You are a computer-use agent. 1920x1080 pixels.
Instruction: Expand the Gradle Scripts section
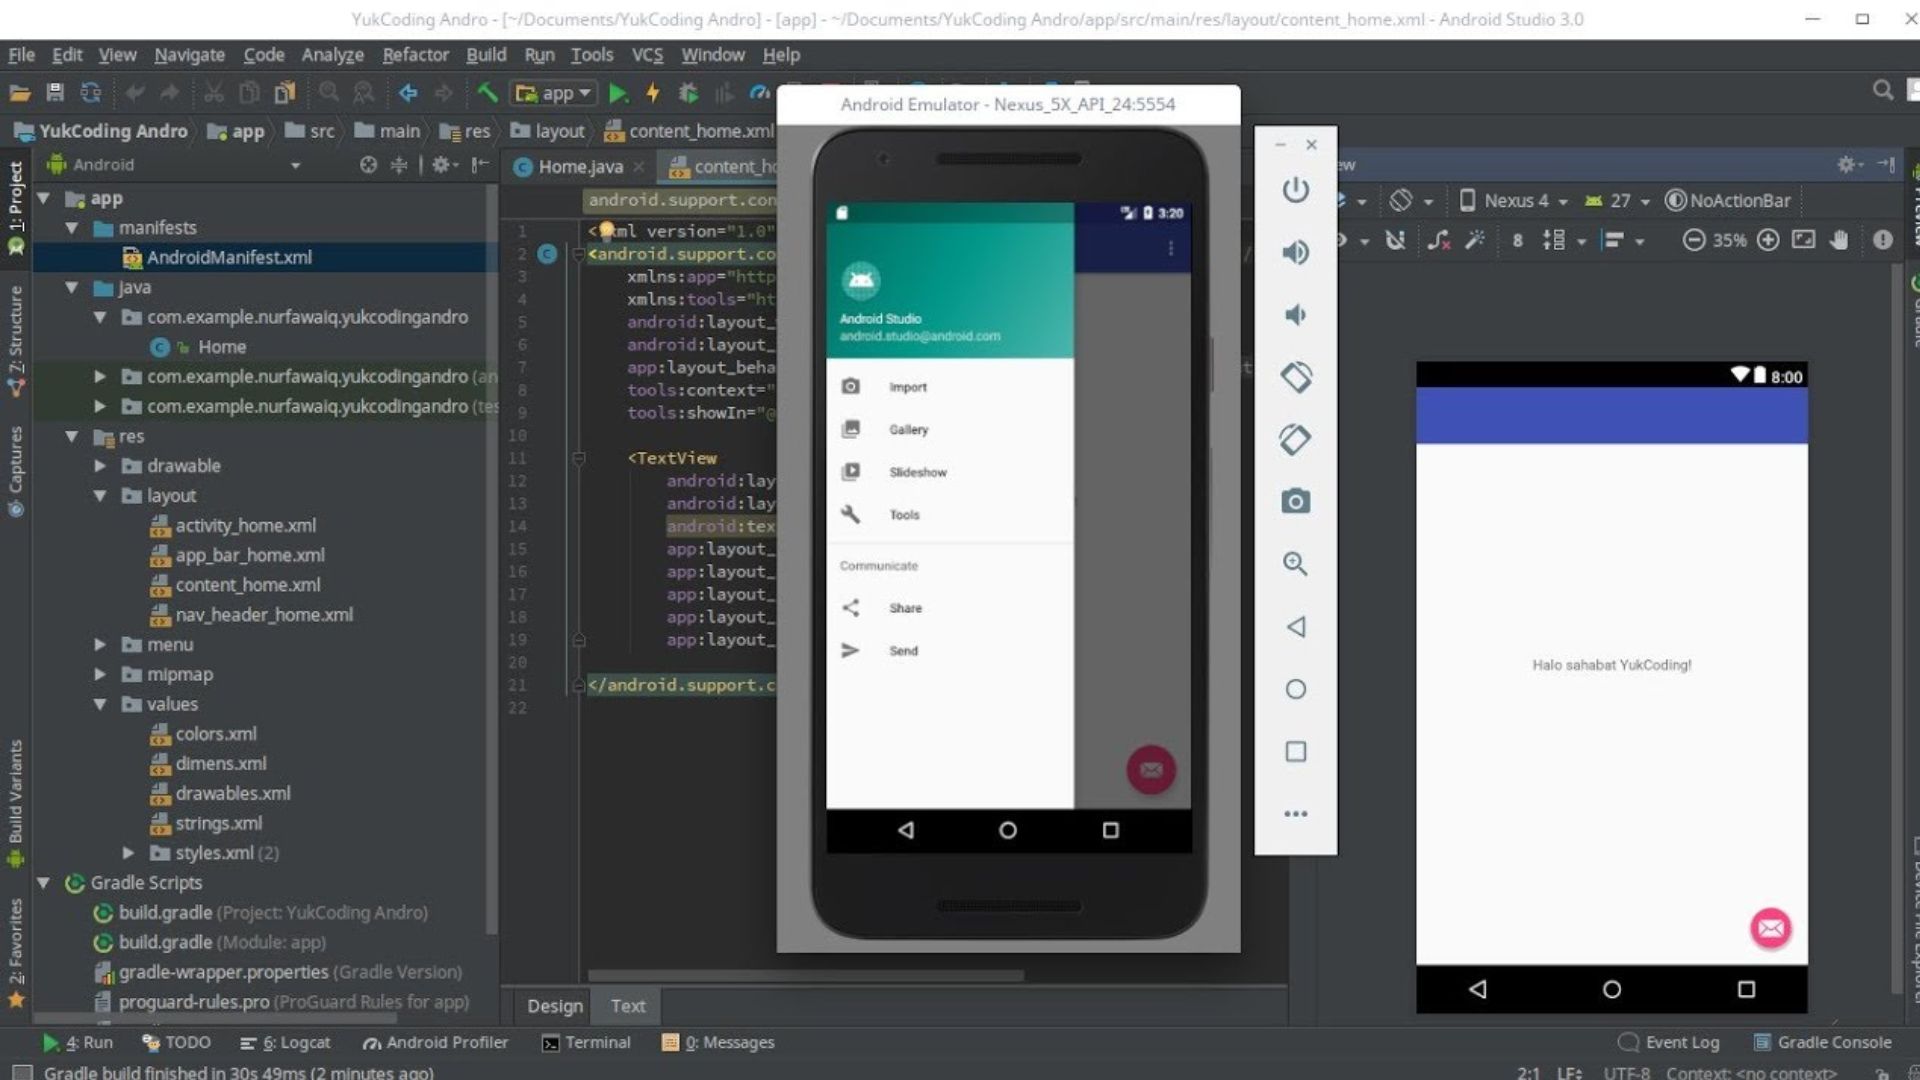pos(44,881)
